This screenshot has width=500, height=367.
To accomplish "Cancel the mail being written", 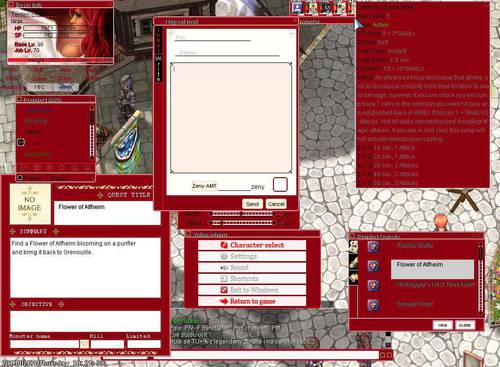I will coord(276,204).
